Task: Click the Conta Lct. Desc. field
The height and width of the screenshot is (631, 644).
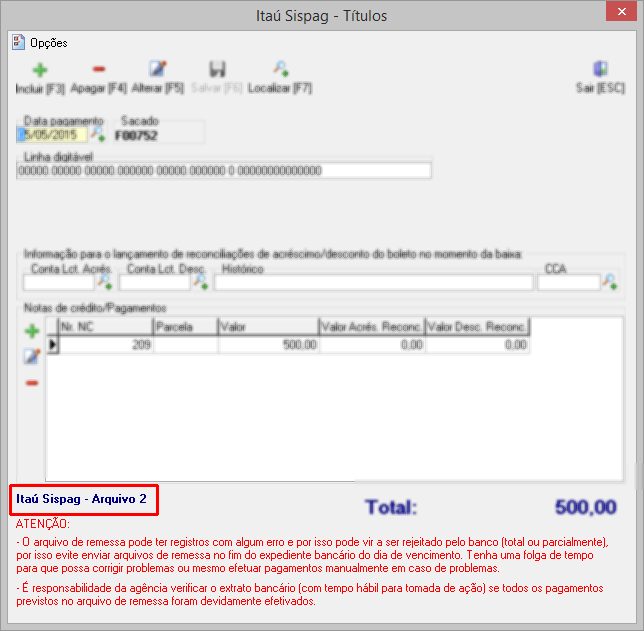Action: [x=155, y=283]
